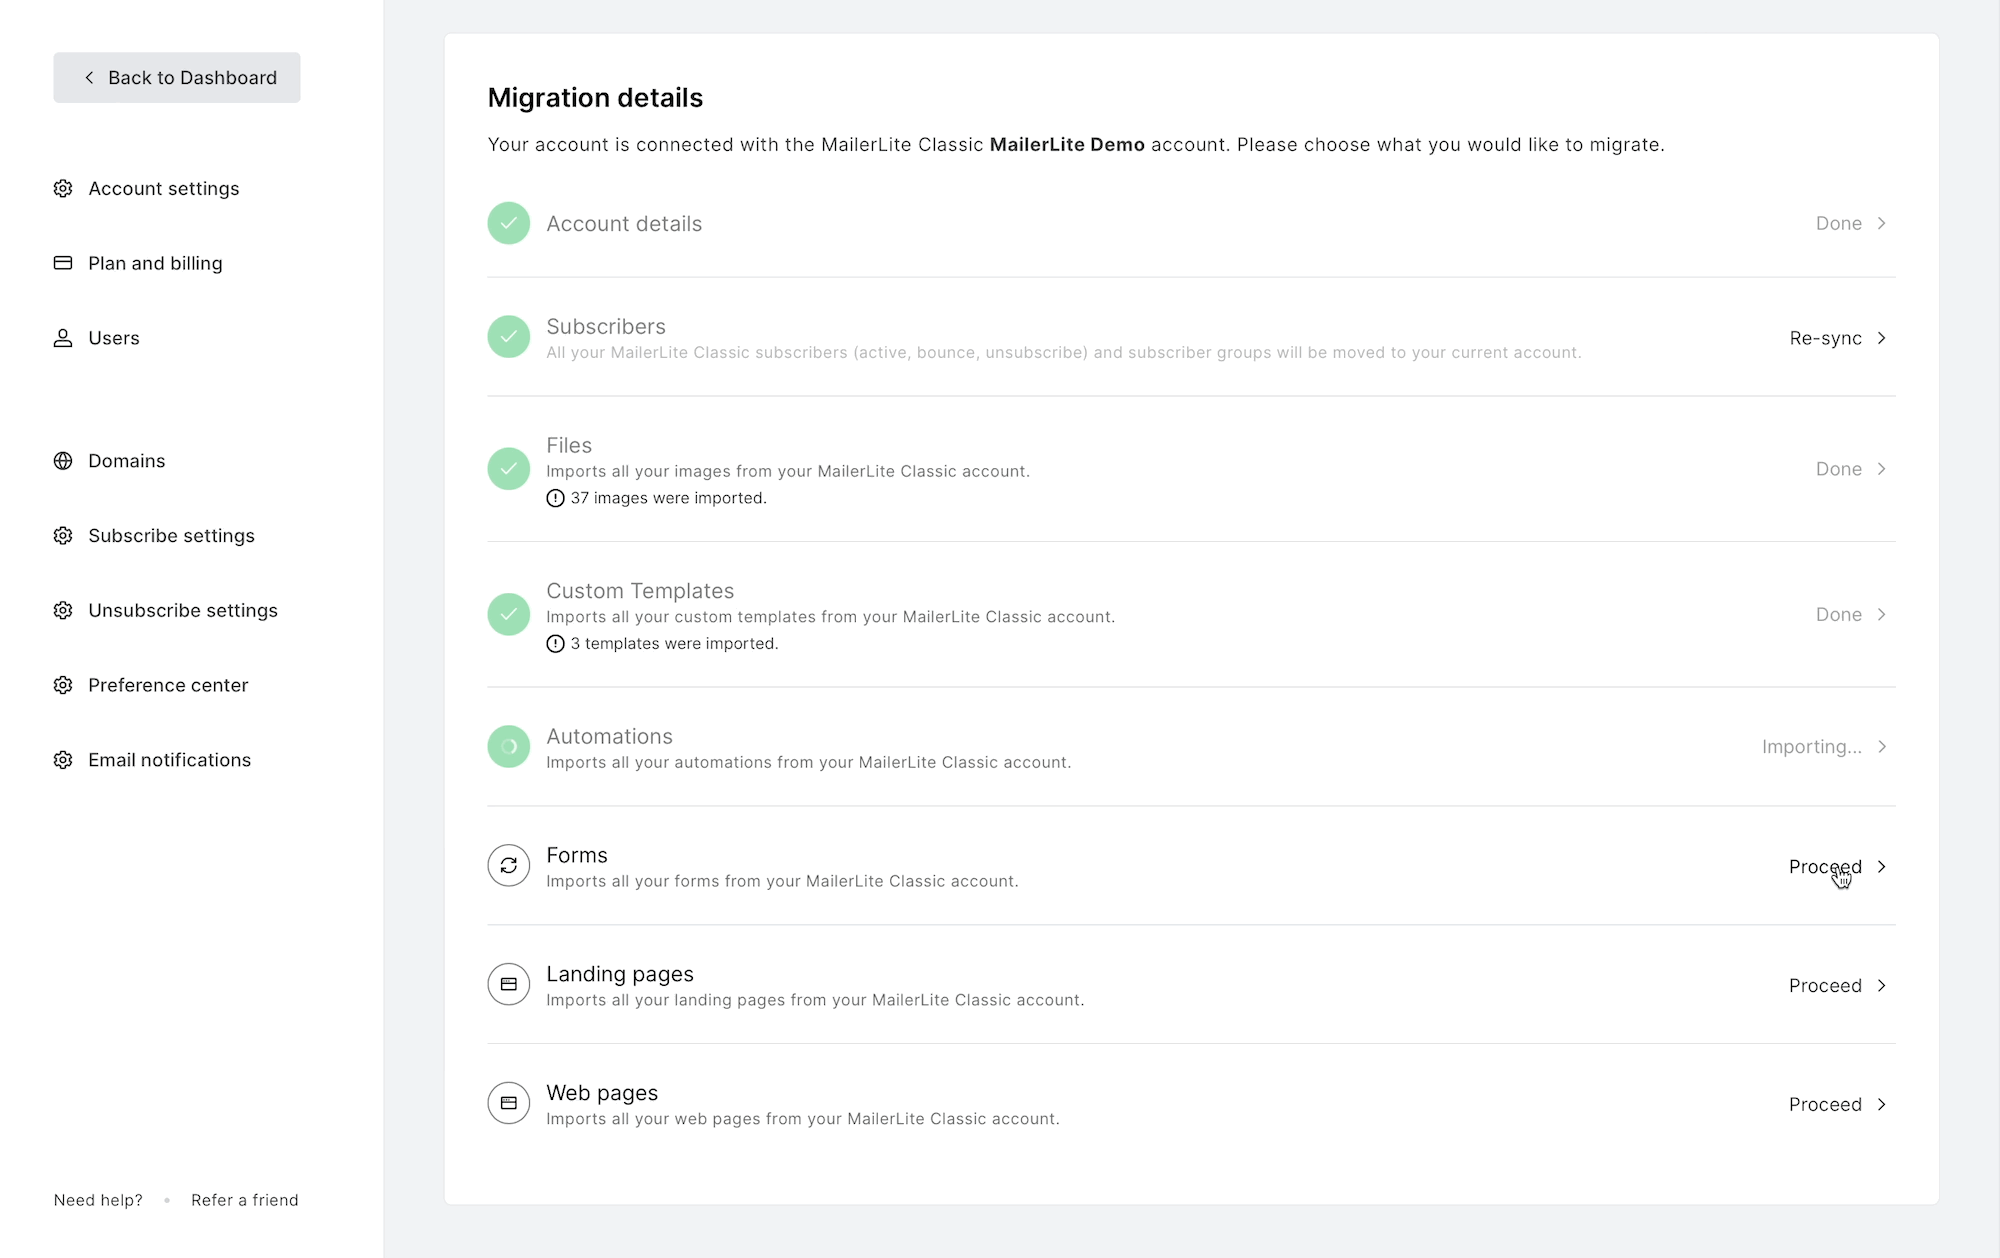Click Account details green checkmark
The image size is (2000, 1258).
pyautogui.click(x=508, y=224)
